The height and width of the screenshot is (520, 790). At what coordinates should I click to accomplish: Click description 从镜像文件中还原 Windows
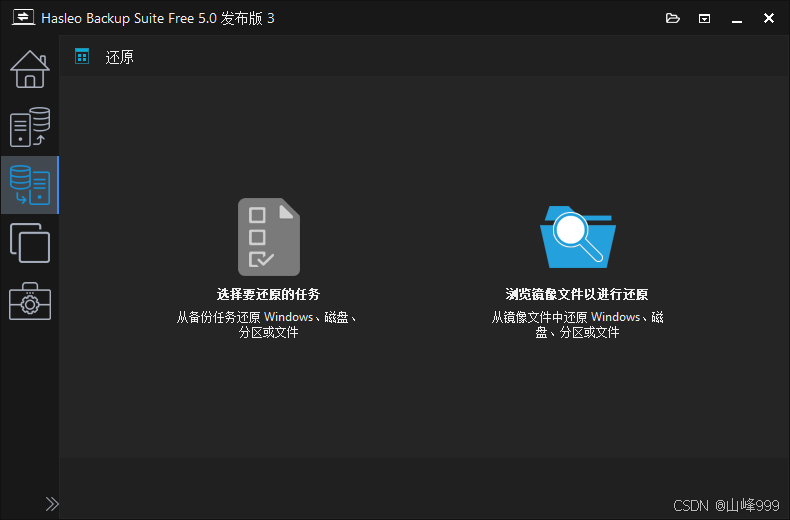577,324
